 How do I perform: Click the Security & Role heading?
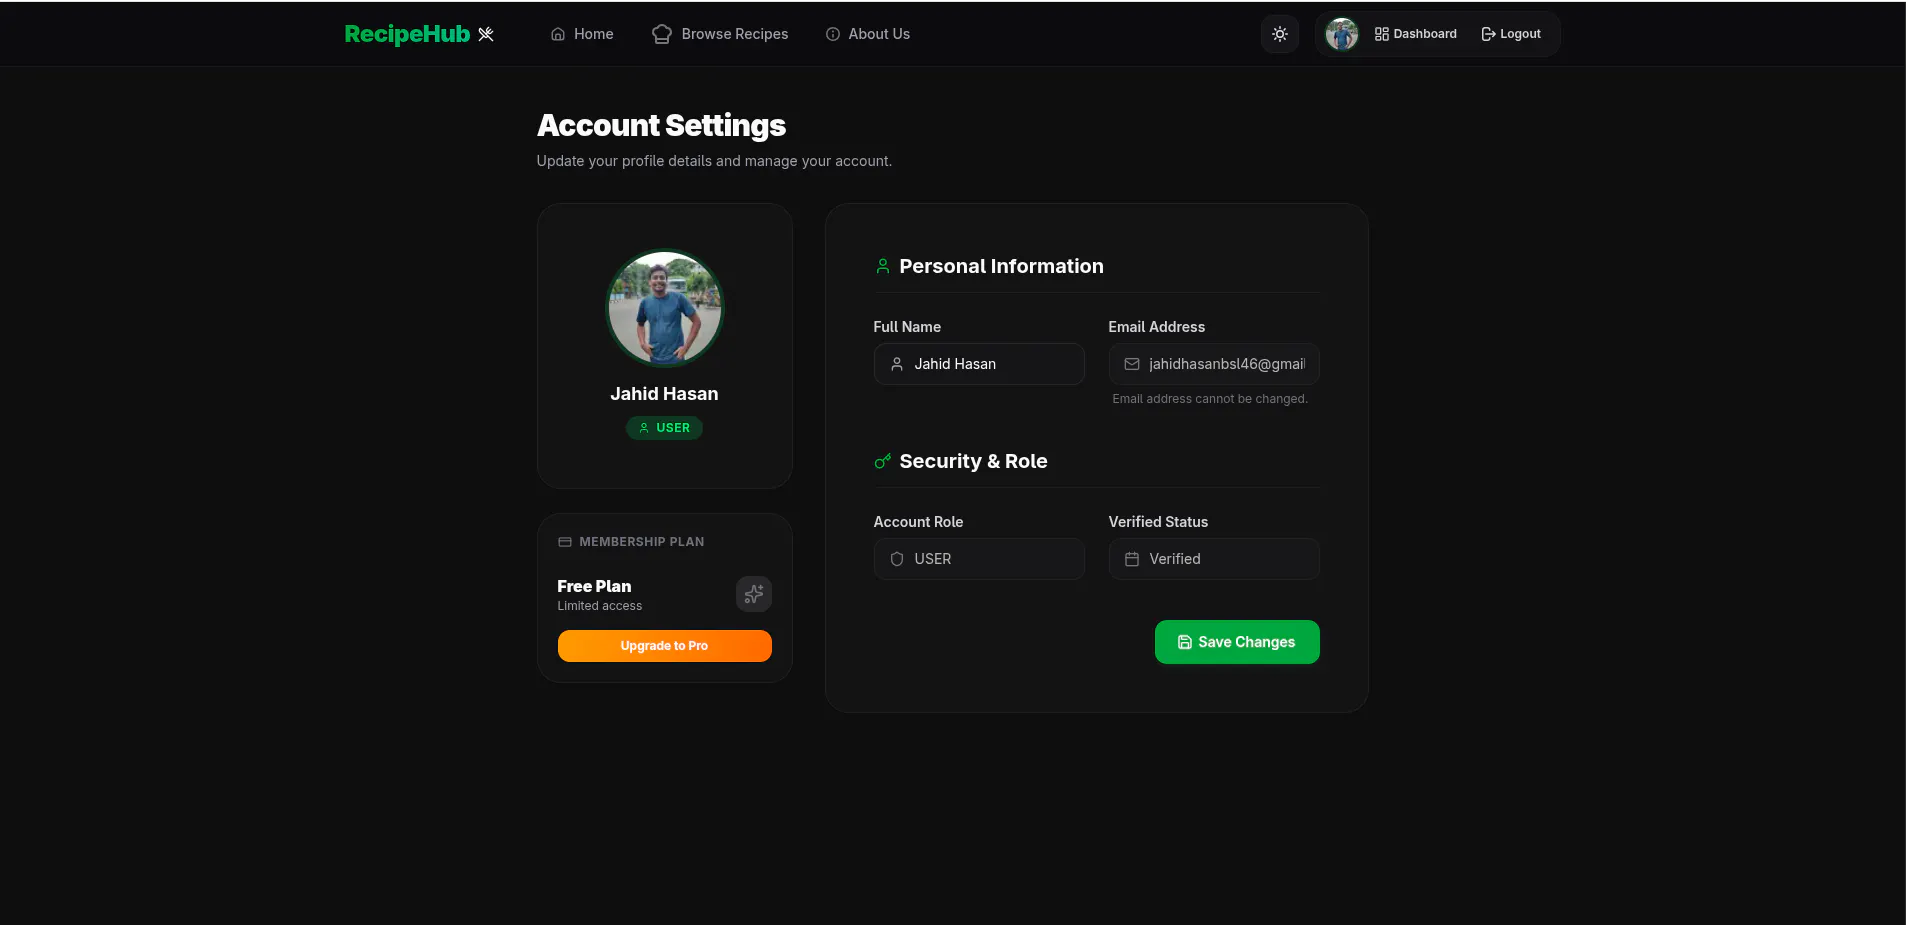pos(974,461)
